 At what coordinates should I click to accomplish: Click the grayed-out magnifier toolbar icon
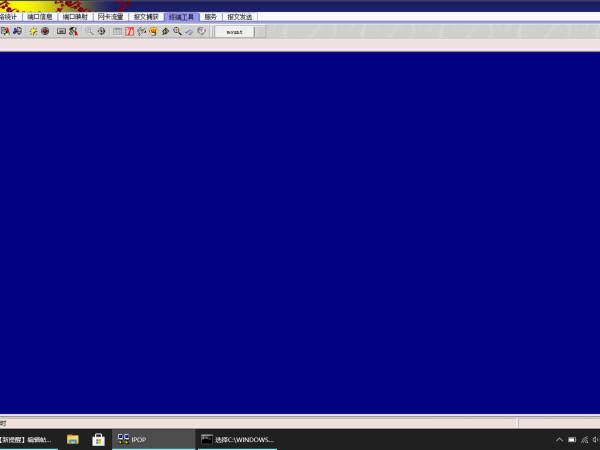coord(89,31)
